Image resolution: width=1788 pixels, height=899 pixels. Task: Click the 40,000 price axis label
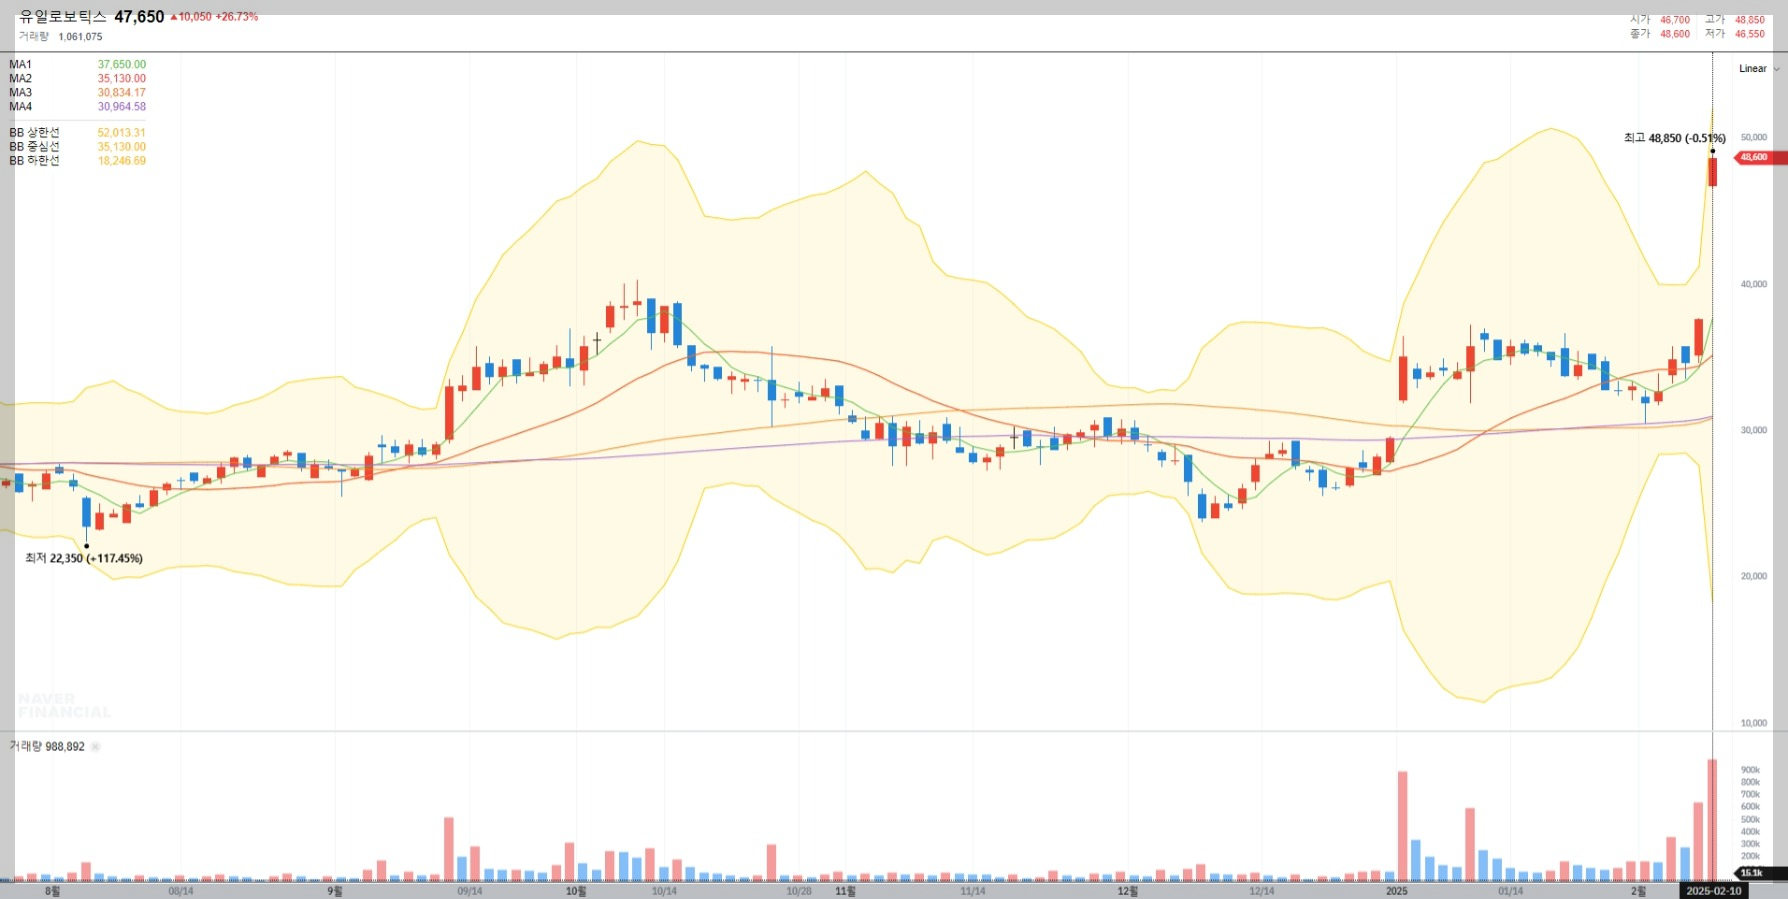coord(1754,285)
